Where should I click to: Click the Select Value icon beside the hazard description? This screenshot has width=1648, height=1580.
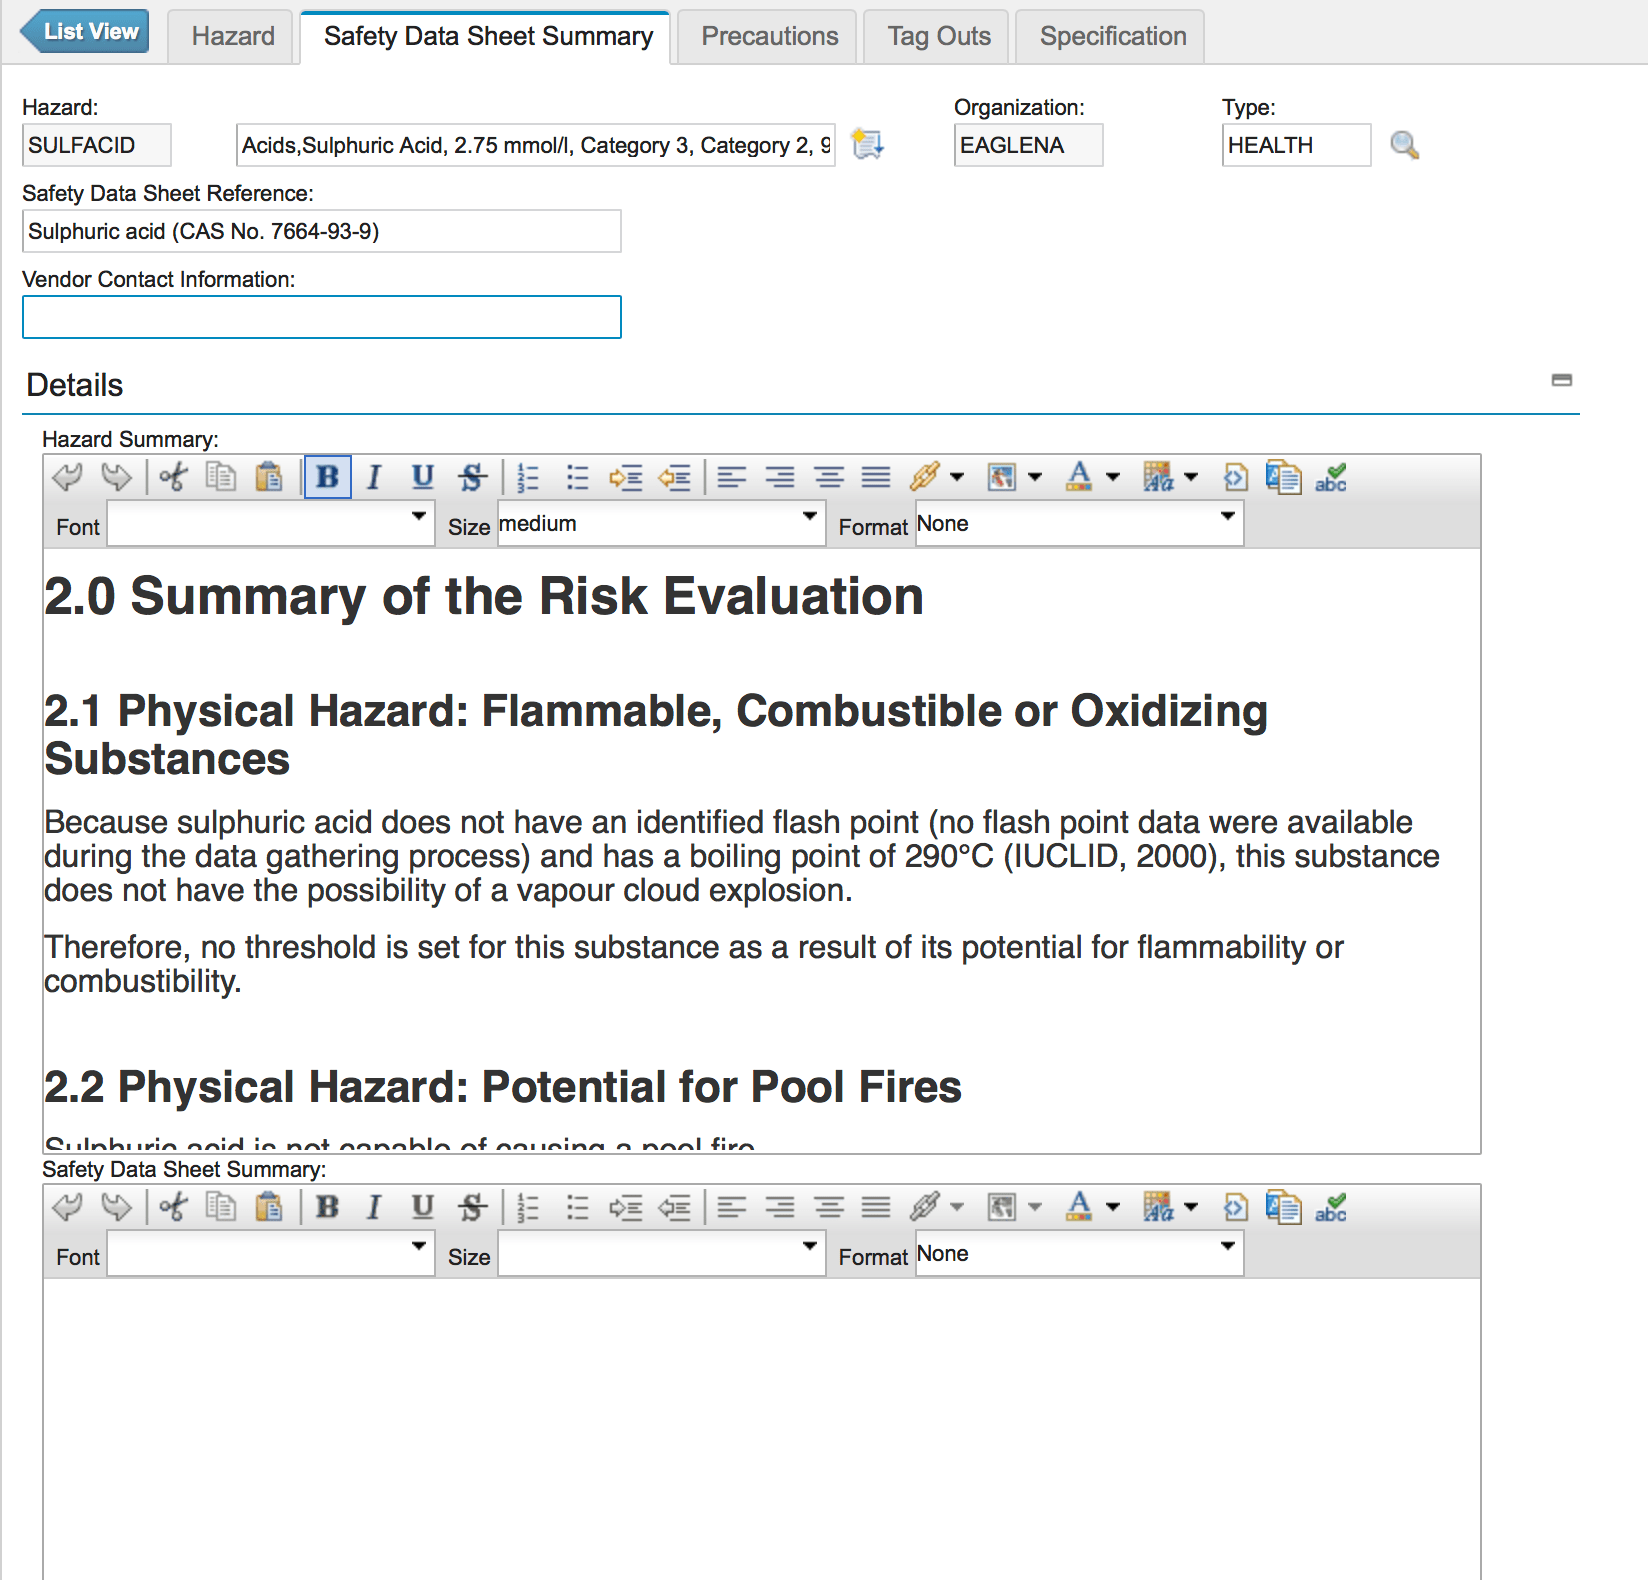point(867,144)
